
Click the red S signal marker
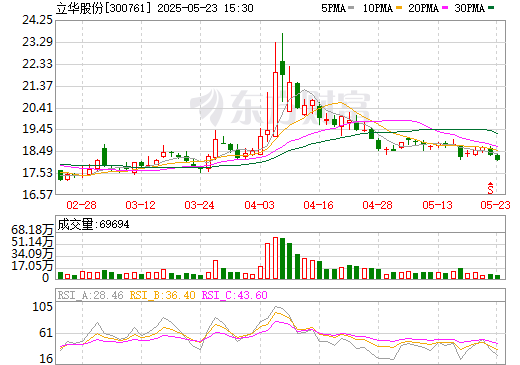(x=490, y=188)
